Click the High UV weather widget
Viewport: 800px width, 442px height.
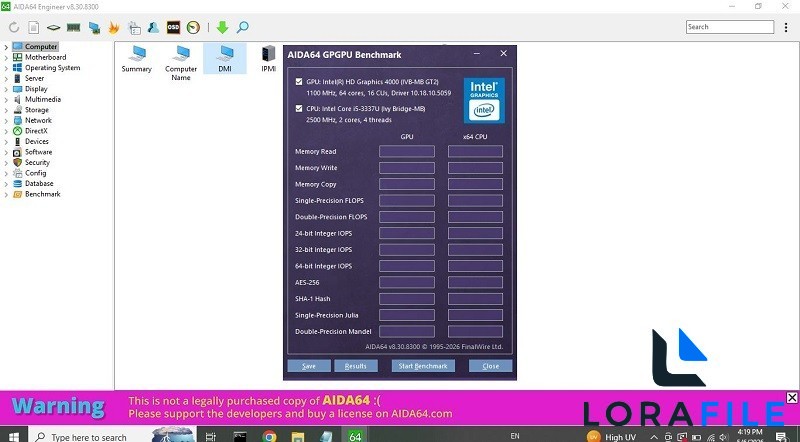(611, 437)
